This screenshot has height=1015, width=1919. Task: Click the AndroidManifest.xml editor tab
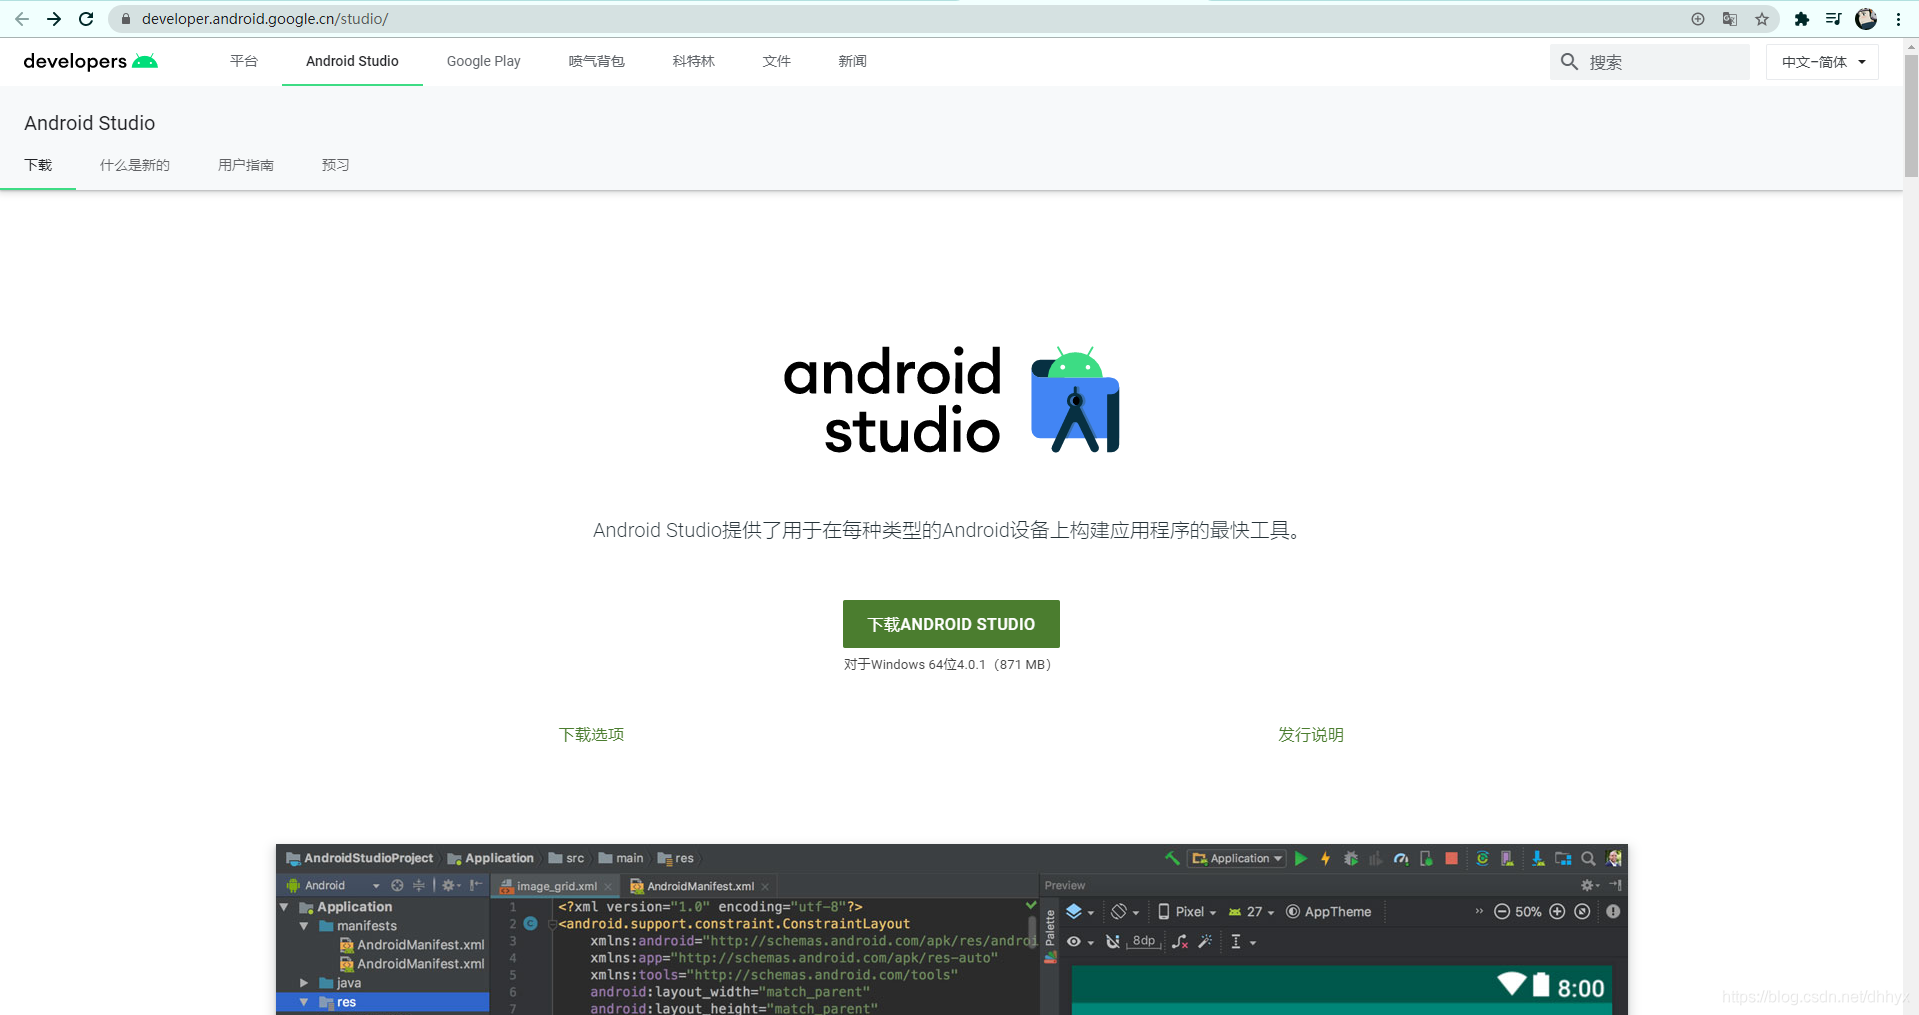700,886
